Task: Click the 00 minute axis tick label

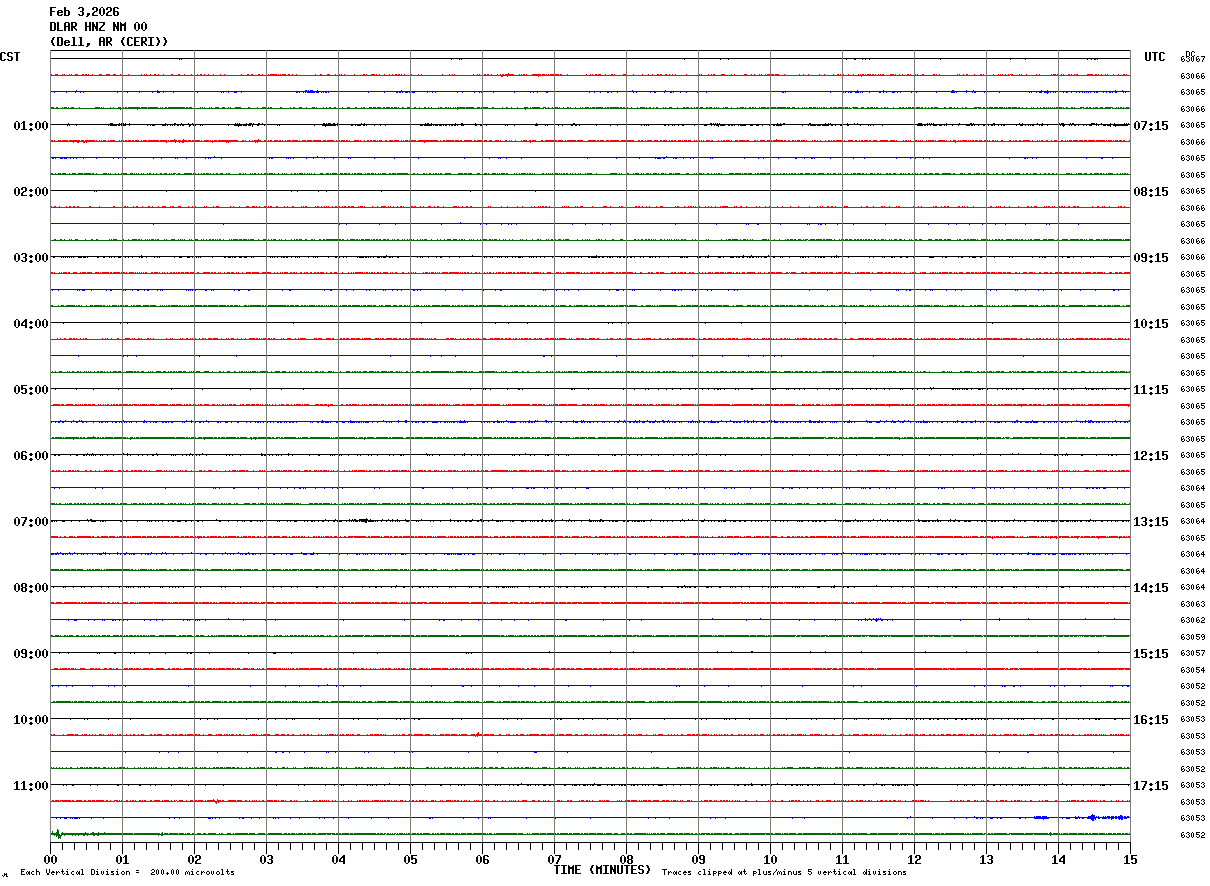Action: pos(51,859)
